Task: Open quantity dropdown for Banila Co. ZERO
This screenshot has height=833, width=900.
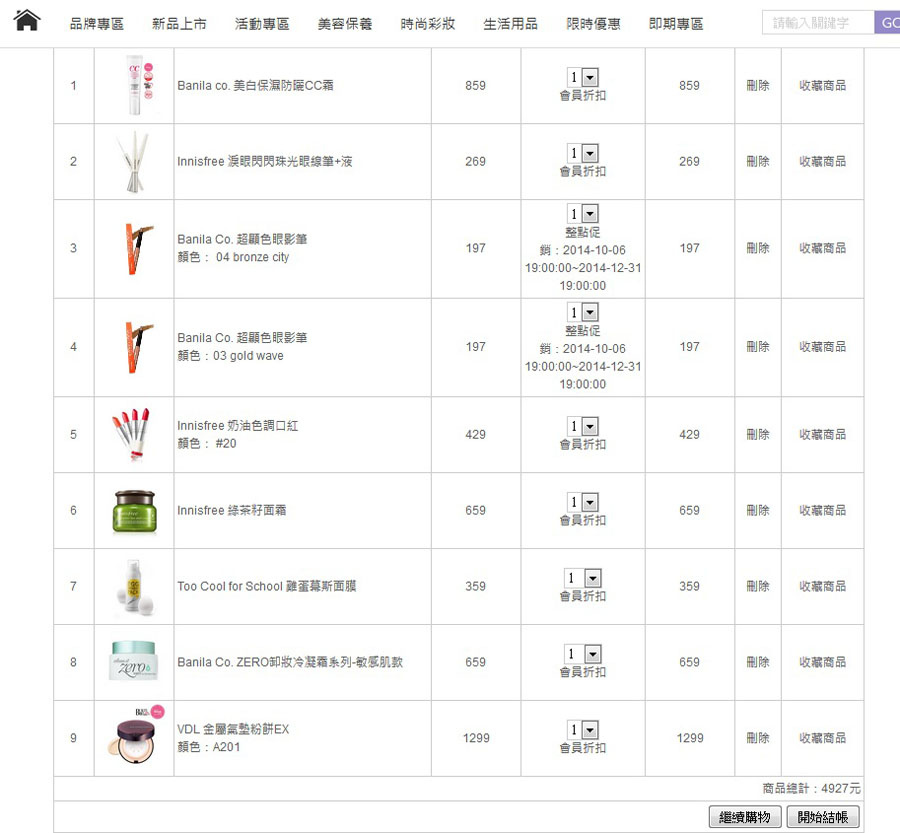Action: tap(583, 653)
